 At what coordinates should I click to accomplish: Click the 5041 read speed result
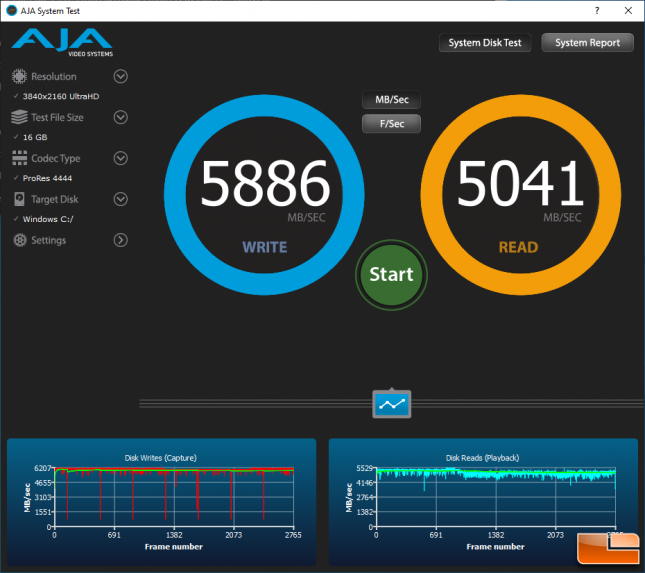[520, 183]
